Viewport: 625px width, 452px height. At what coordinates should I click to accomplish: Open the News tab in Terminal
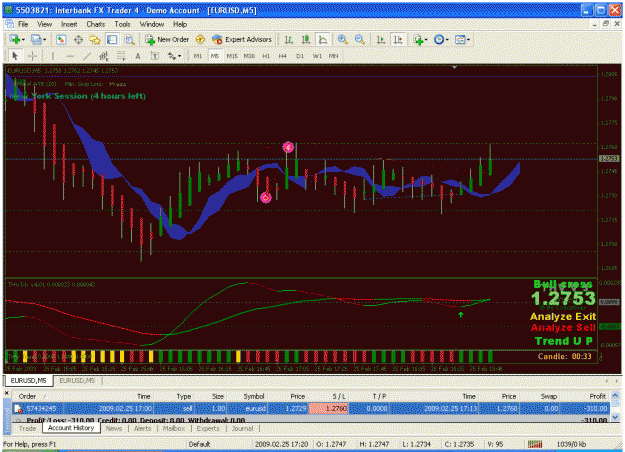114,428
